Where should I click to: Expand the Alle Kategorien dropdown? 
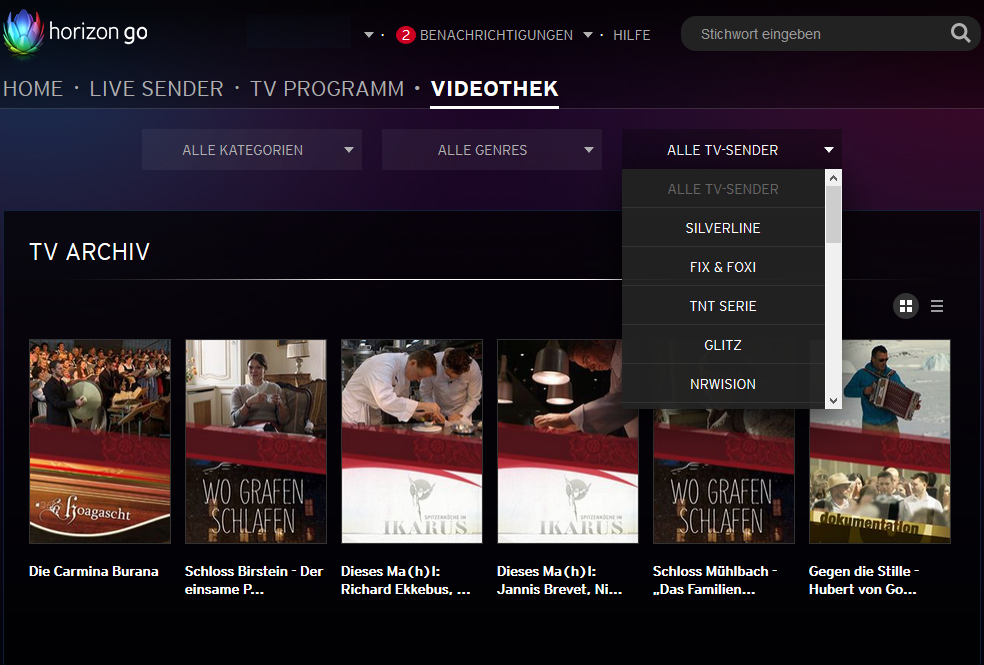(x=252, y=150)
